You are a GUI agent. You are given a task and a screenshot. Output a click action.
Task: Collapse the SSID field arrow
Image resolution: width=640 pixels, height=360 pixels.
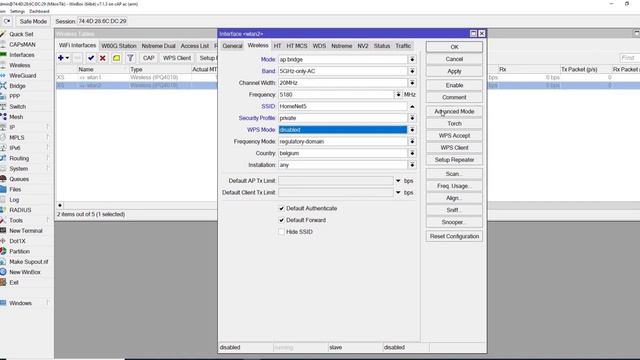pos(412,107)
